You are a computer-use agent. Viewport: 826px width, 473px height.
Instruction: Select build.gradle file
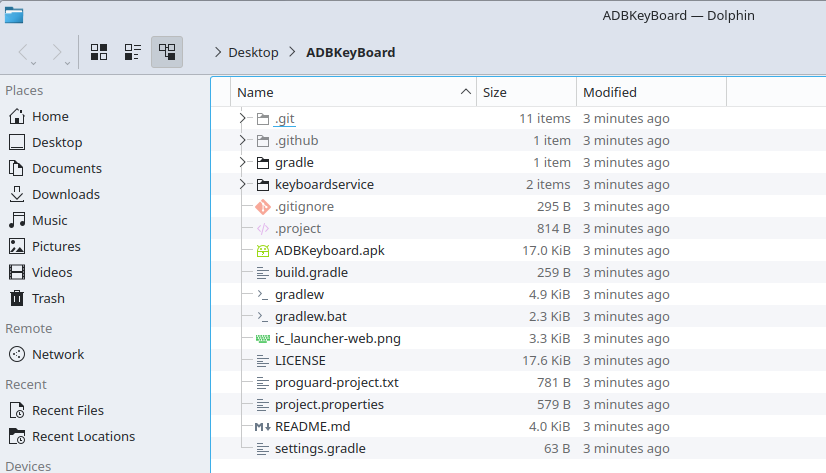tap(311, 273)
